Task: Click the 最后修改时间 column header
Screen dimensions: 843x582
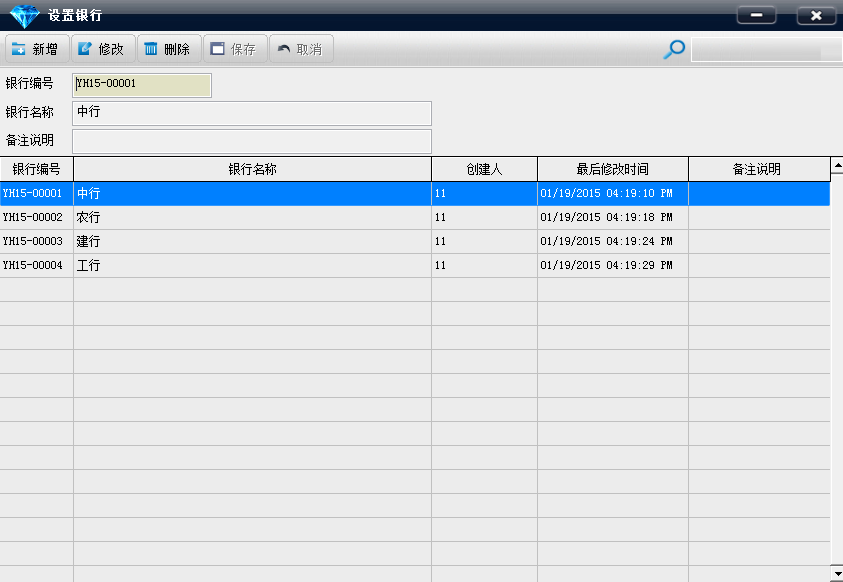Action: point(613,169)
